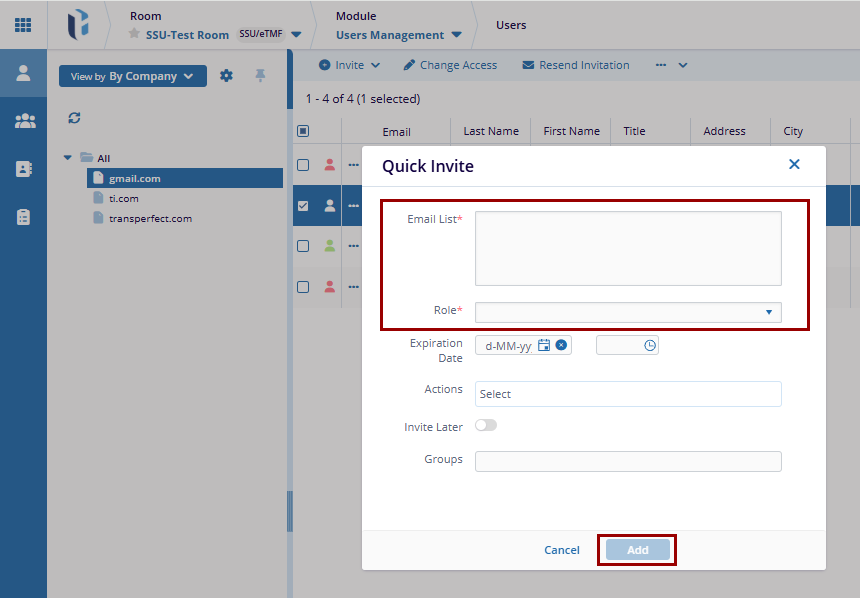The height and width of the screenshot is (598, 860).
Task: Click the Users icon in left sidebar
Action: [x=23, y=73]
